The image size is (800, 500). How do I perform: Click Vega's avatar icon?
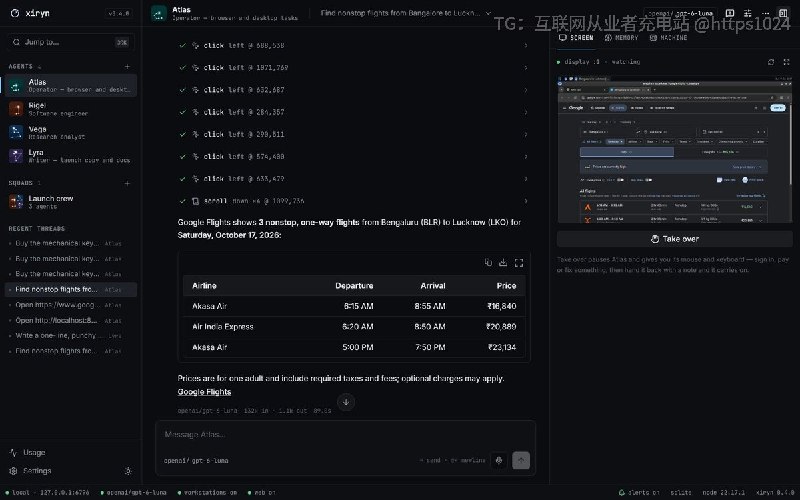tap(16, 132)
